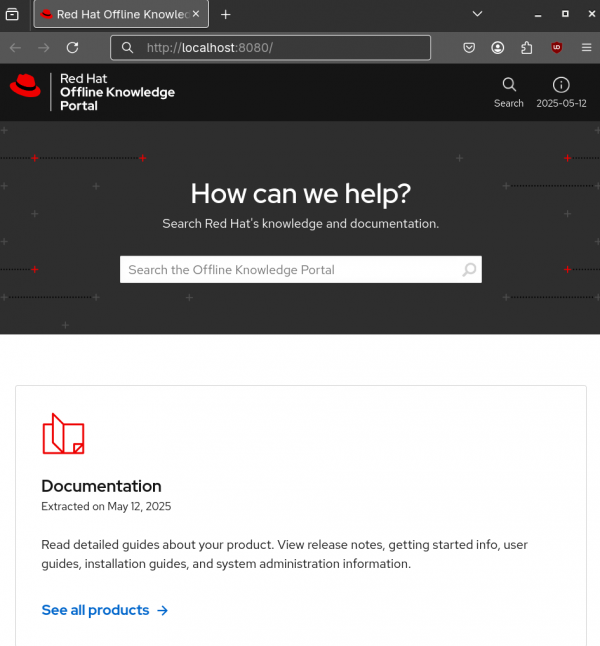The height and width of the screenshot is (646, 600).
Task: Open a new tab with plus button
Action: [x=225, y=15]
